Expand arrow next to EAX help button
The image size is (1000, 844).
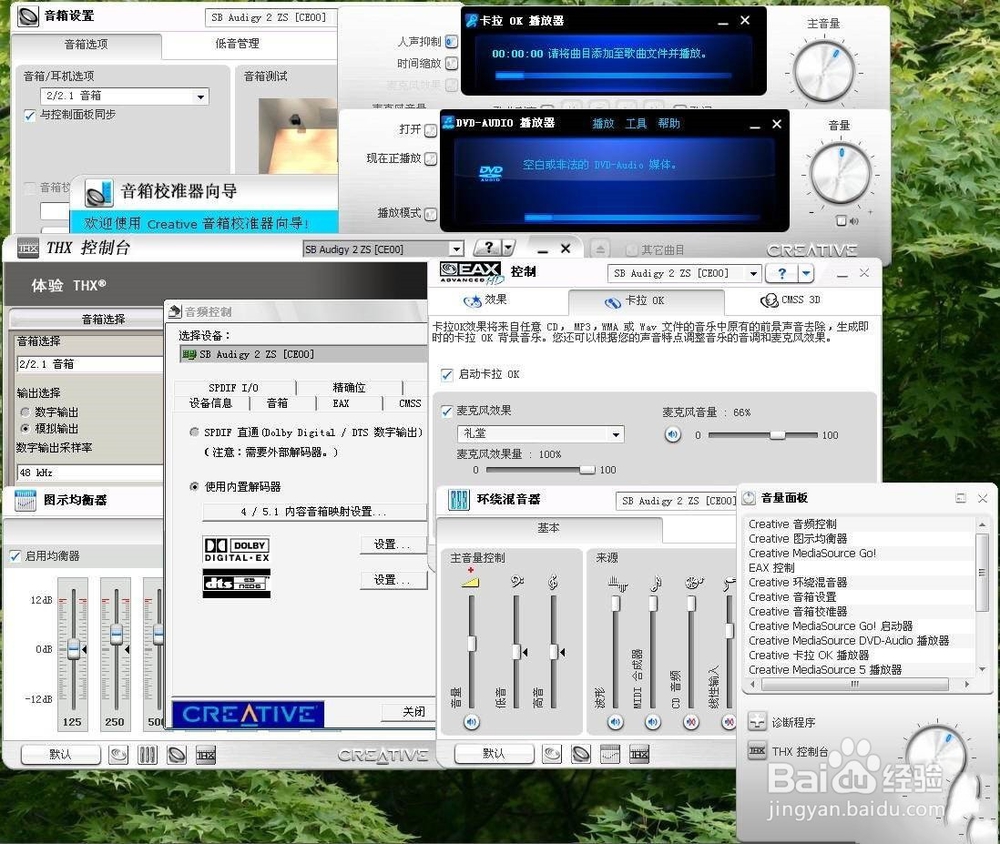tap(806, 274)
